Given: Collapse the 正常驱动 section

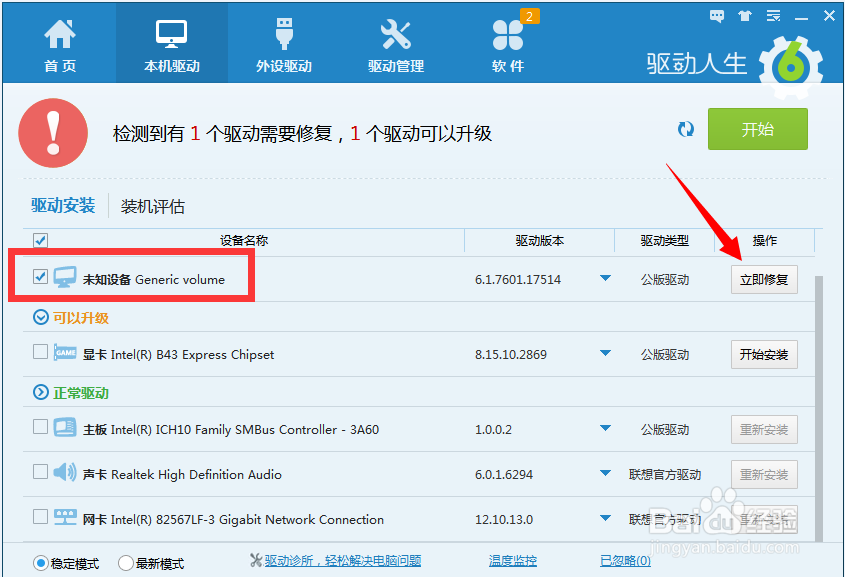Looking at the screenshot, I should [41, 392].
